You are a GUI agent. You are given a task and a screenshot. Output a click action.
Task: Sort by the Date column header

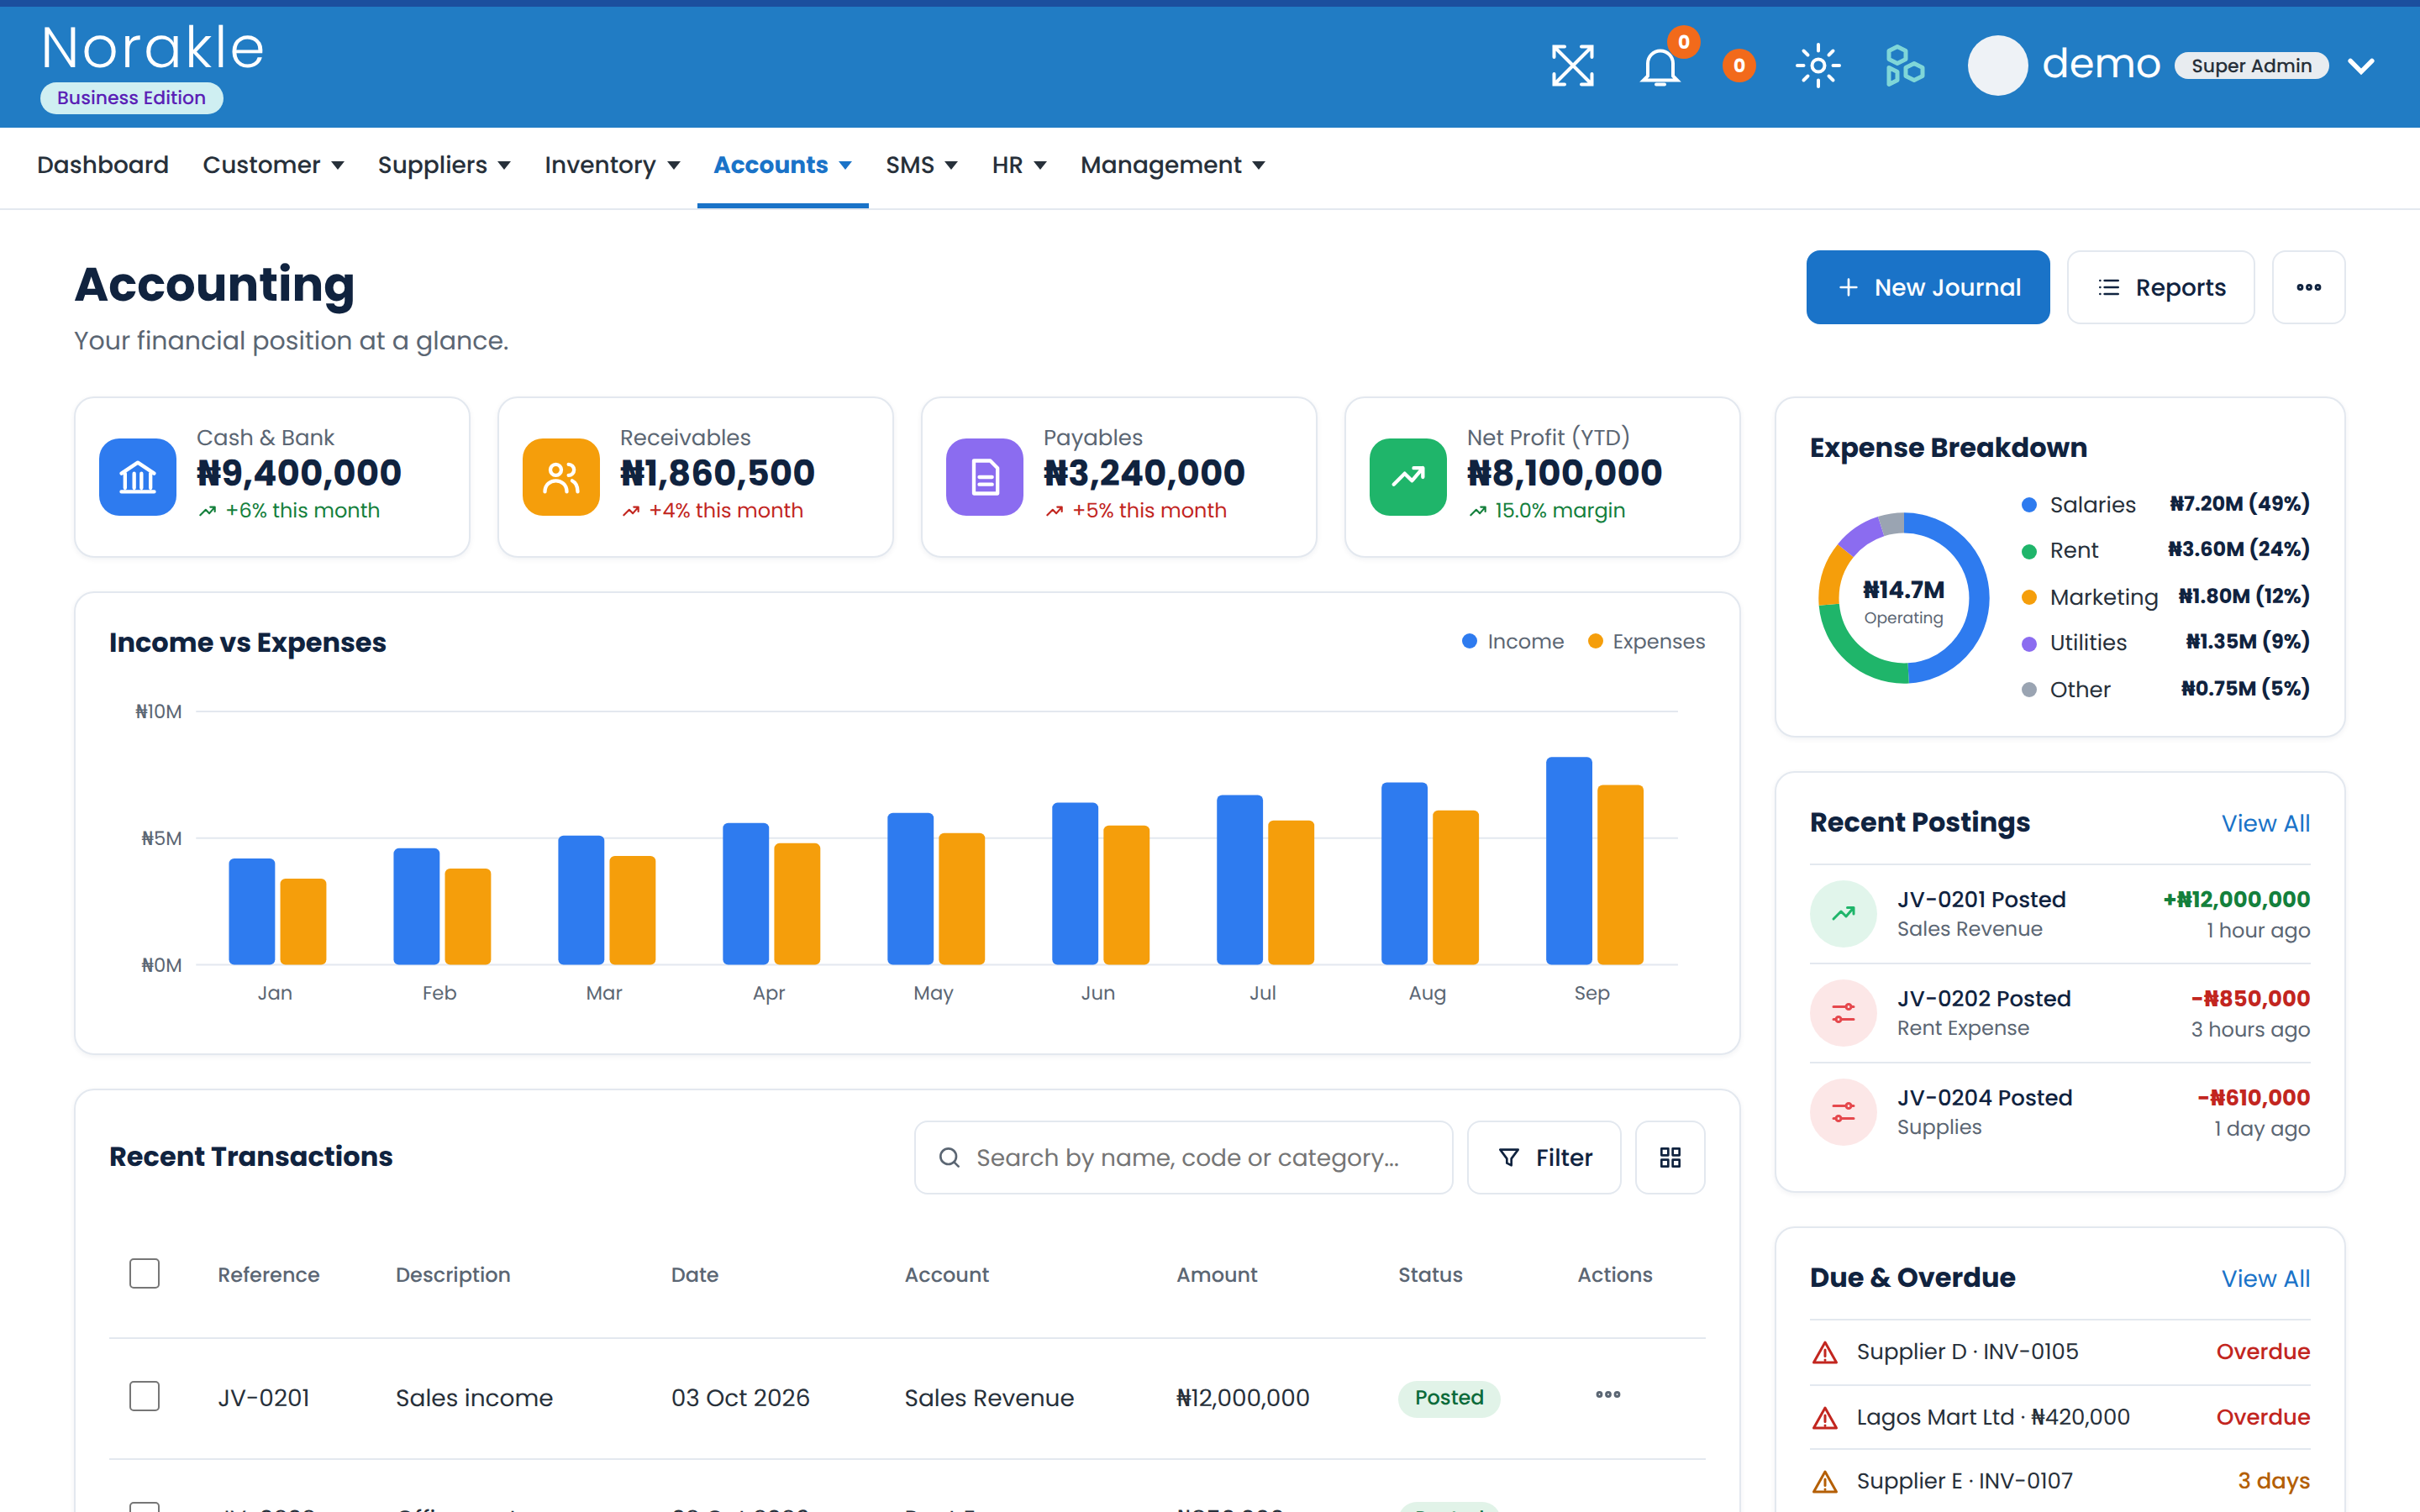pyautogui.click(x=694, y=1275)
